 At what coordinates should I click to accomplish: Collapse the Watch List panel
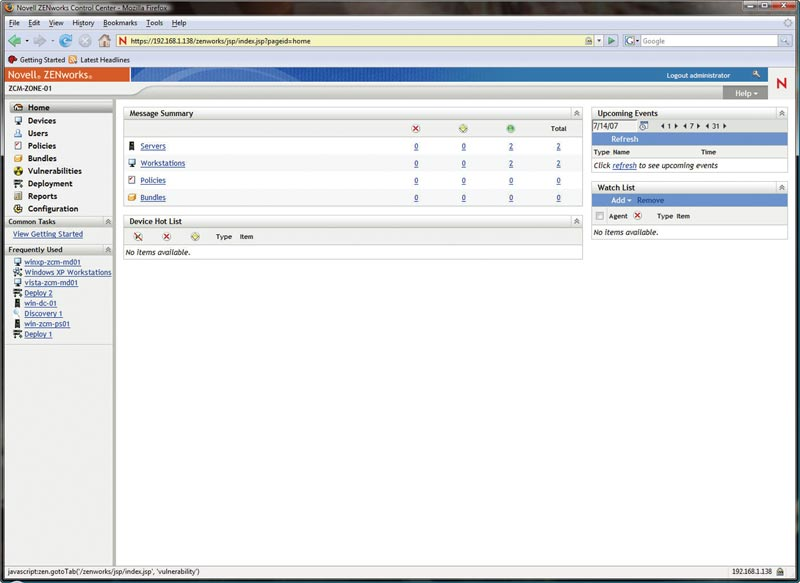pyautogui.click(x=782, y=188)
